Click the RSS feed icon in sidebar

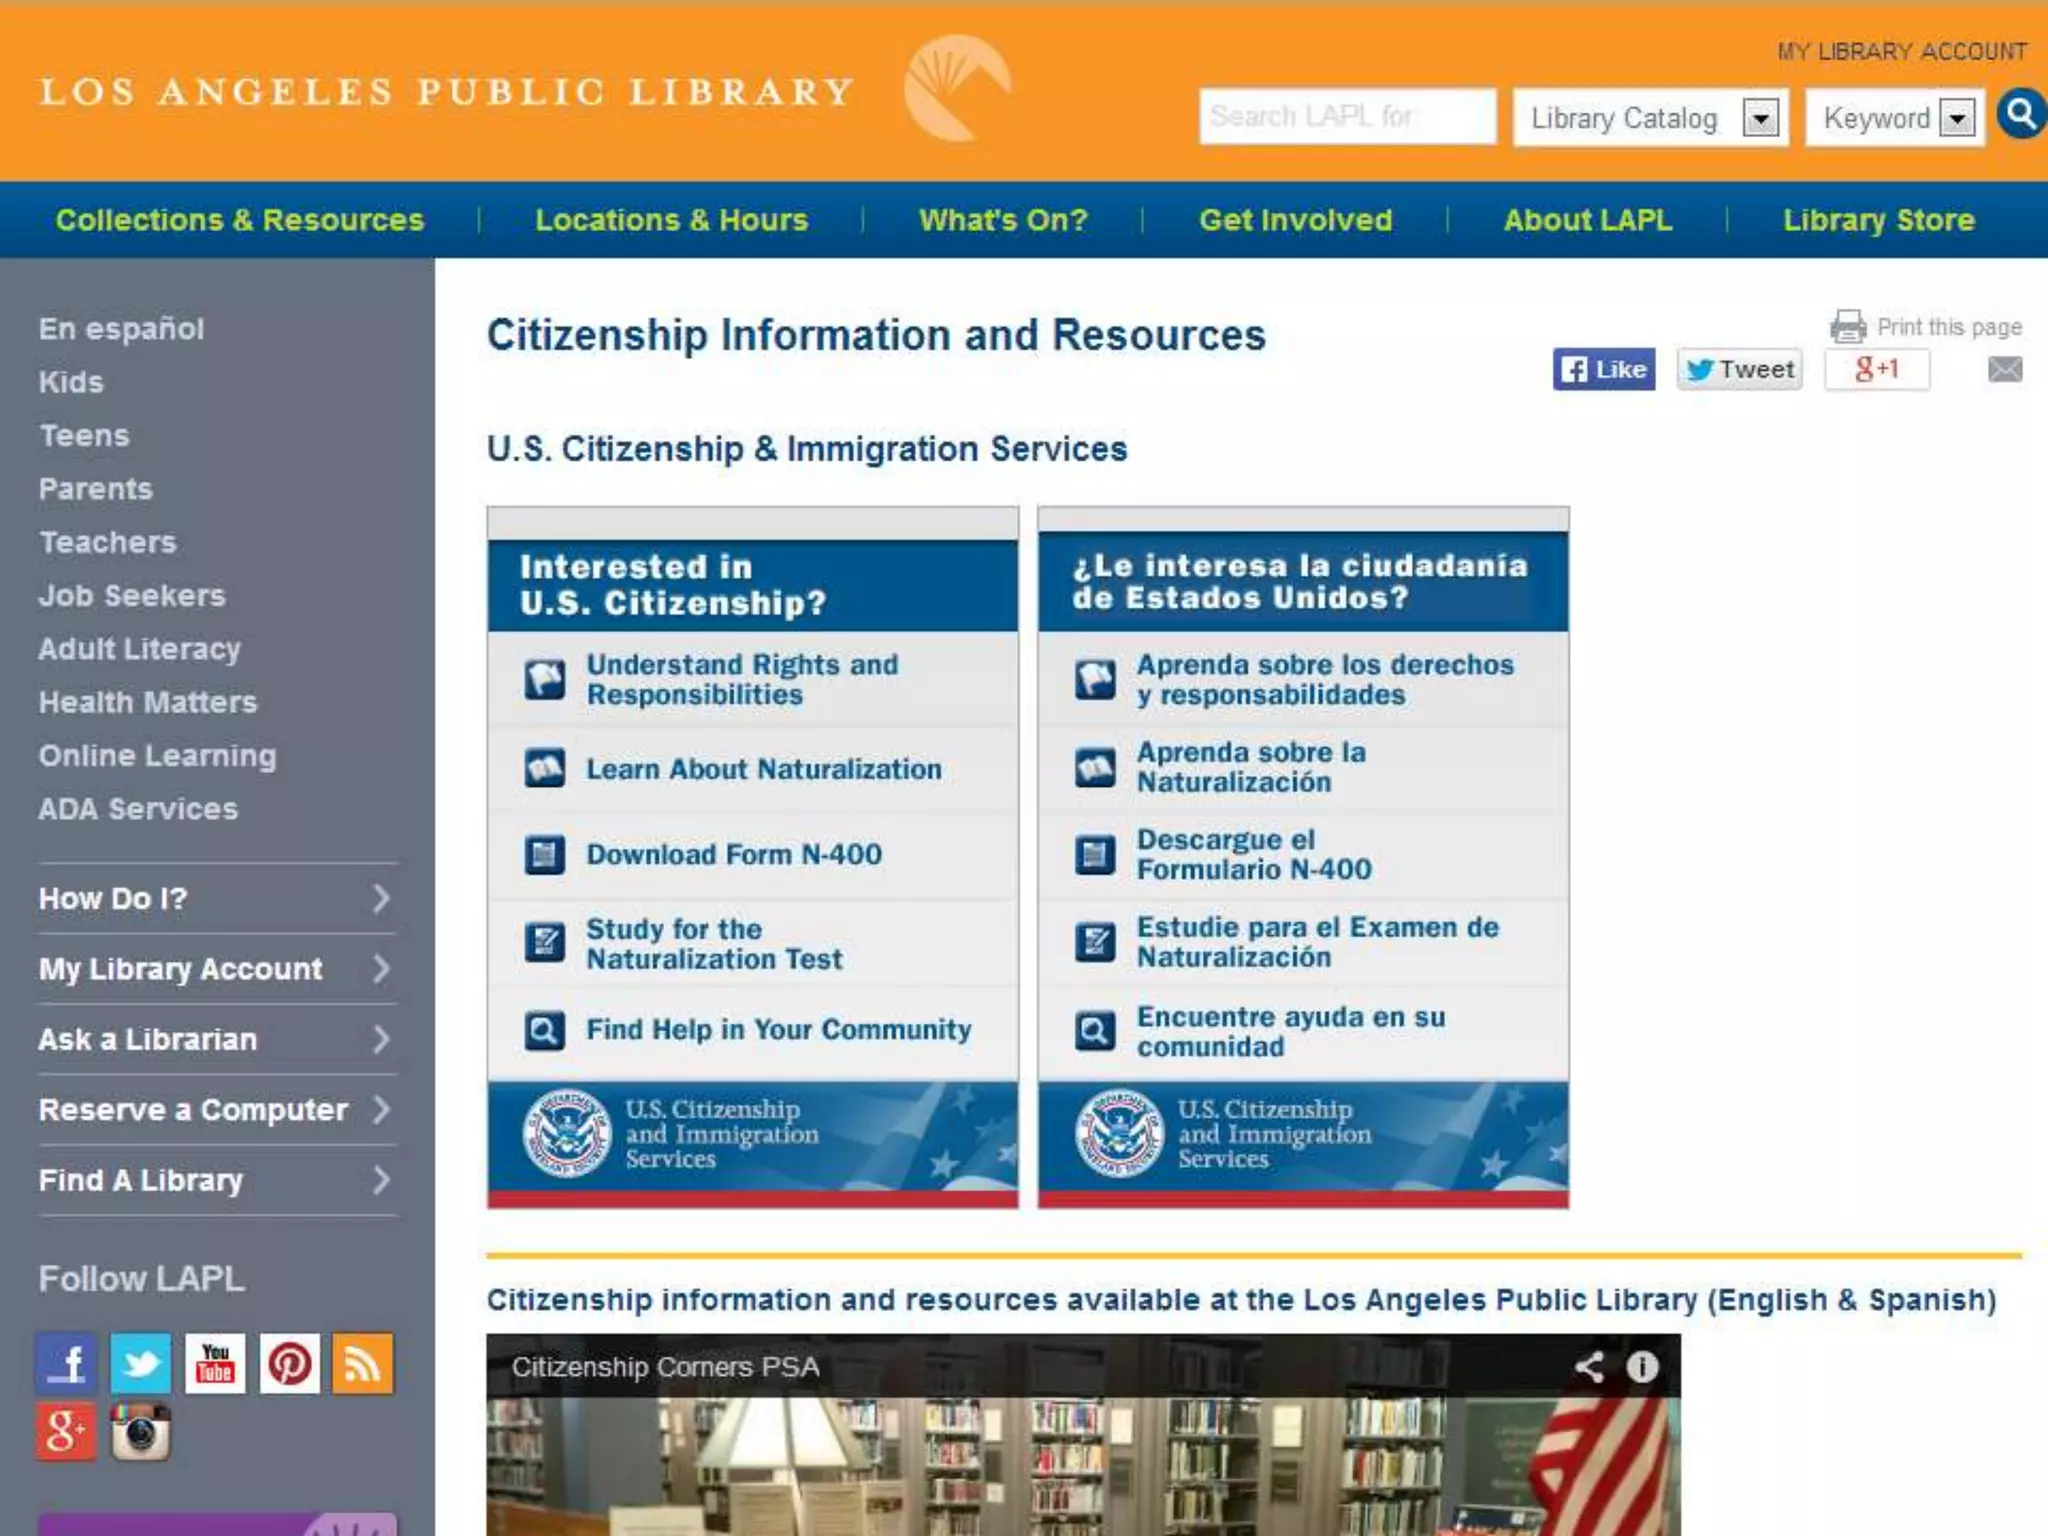pyautogui.click(x=362, y=1363)
